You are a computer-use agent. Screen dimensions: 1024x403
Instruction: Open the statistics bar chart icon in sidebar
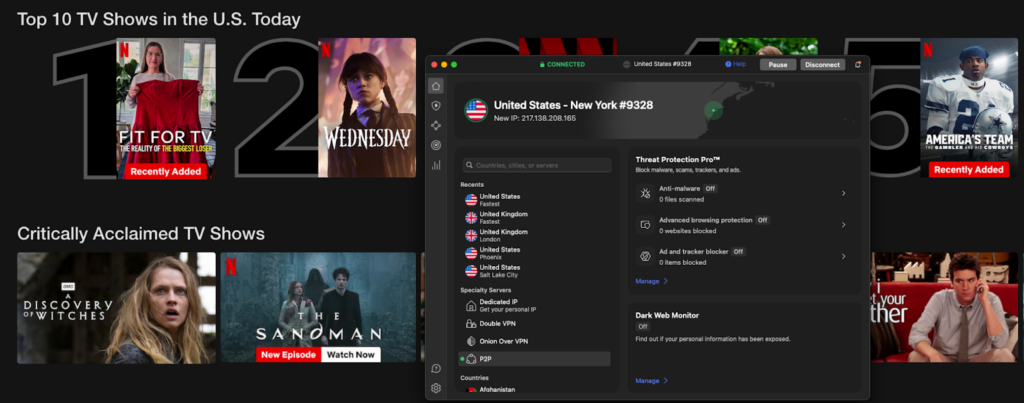[x=436, y=165]
